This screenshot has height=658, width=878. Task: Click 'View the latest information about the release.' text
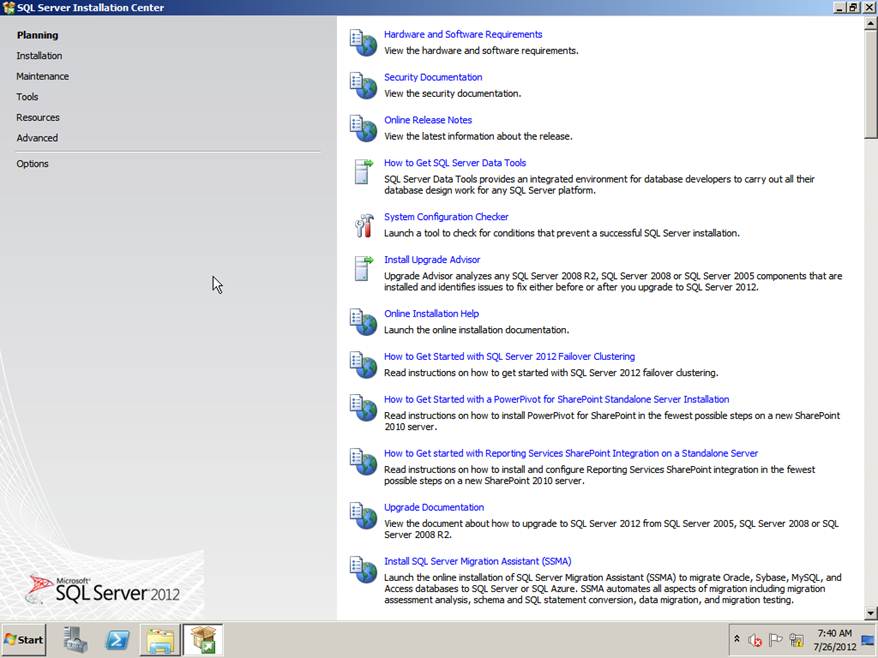pos(478,137)
